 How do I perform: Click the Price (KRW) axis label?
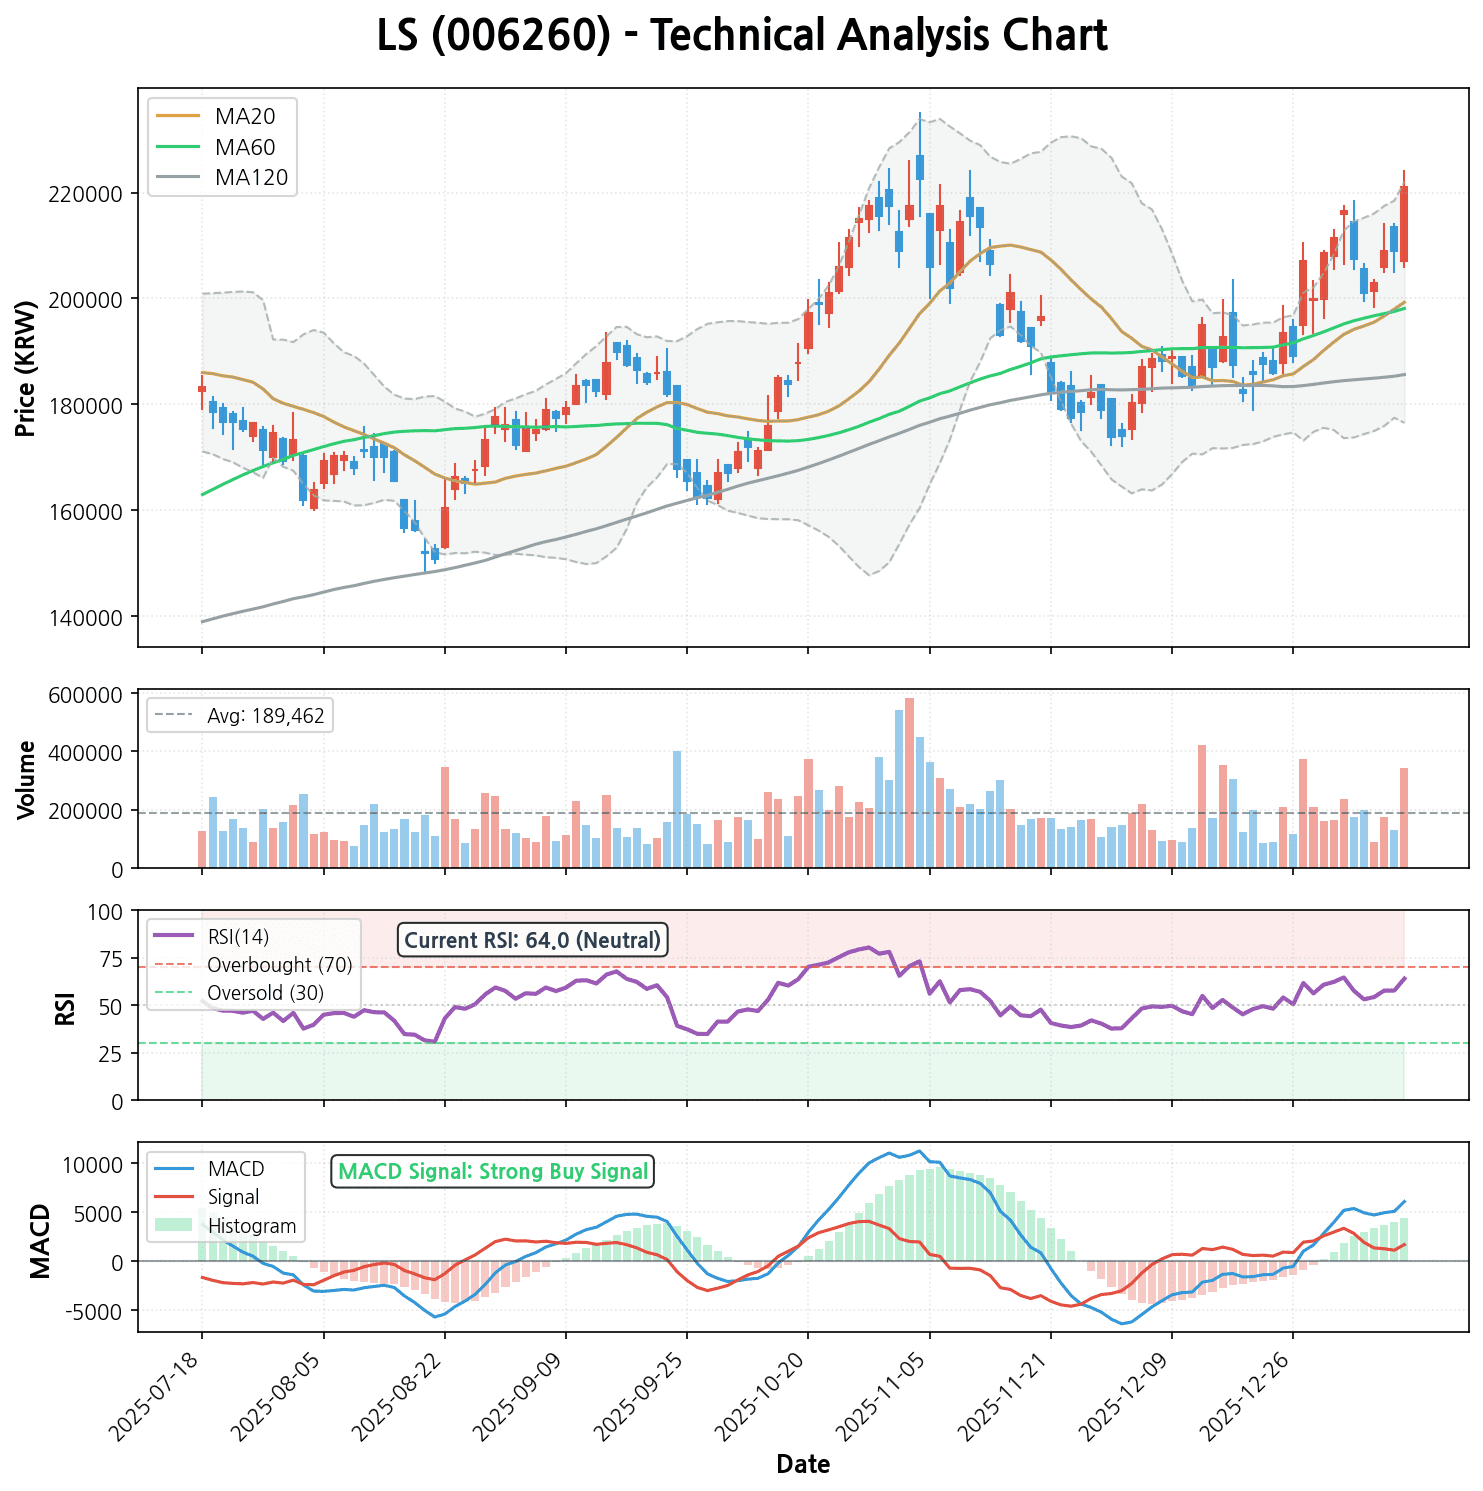[26, 368]
